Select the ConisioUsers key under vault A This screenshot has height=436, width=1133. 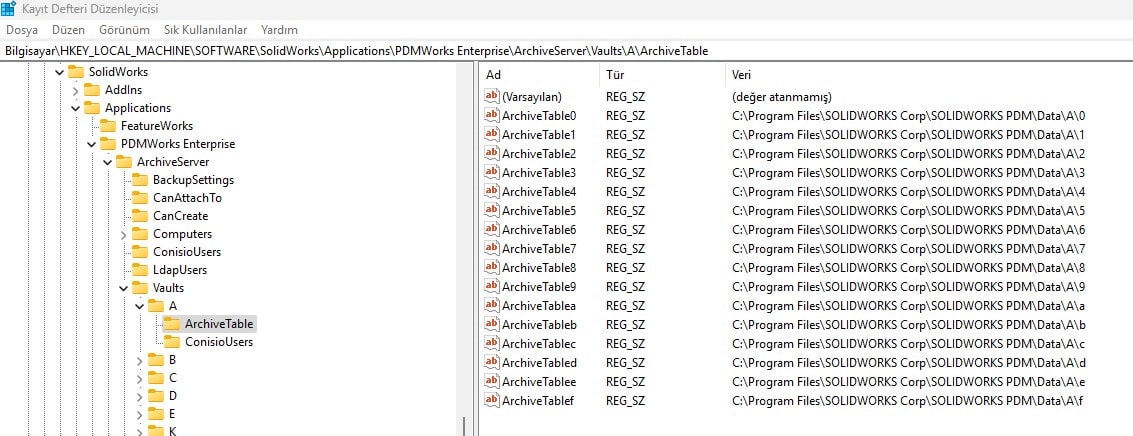[x=219, y=342]
